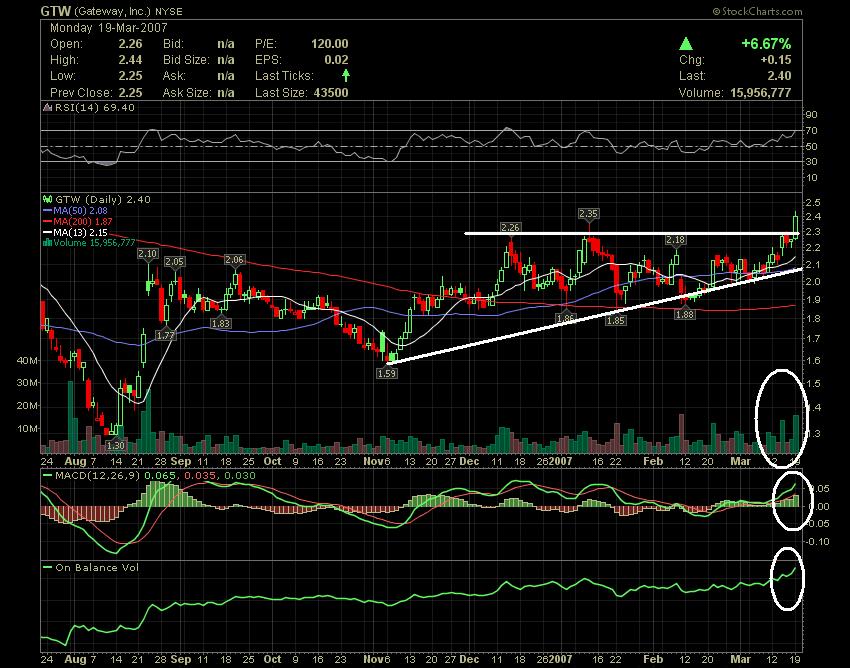Click the green Last Ticks up arrow
The image size is (850, 668).
coord(346,75)
